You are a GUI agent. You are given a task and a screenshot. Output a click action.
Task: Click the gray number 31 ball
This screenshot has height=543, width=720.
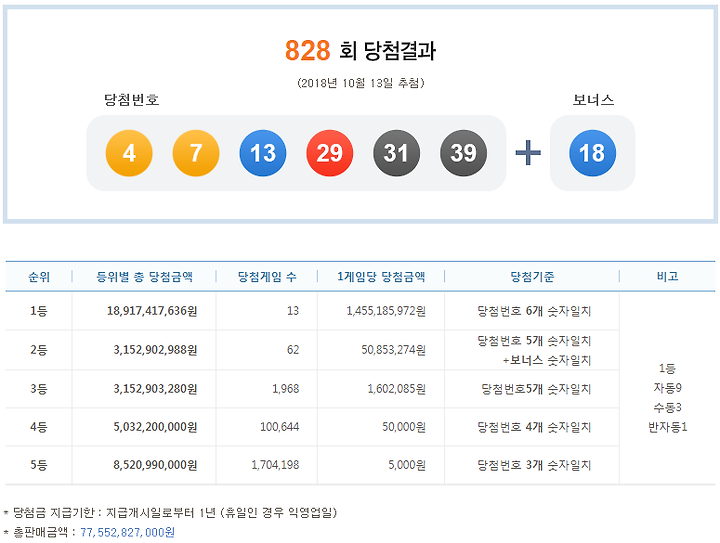396,153
